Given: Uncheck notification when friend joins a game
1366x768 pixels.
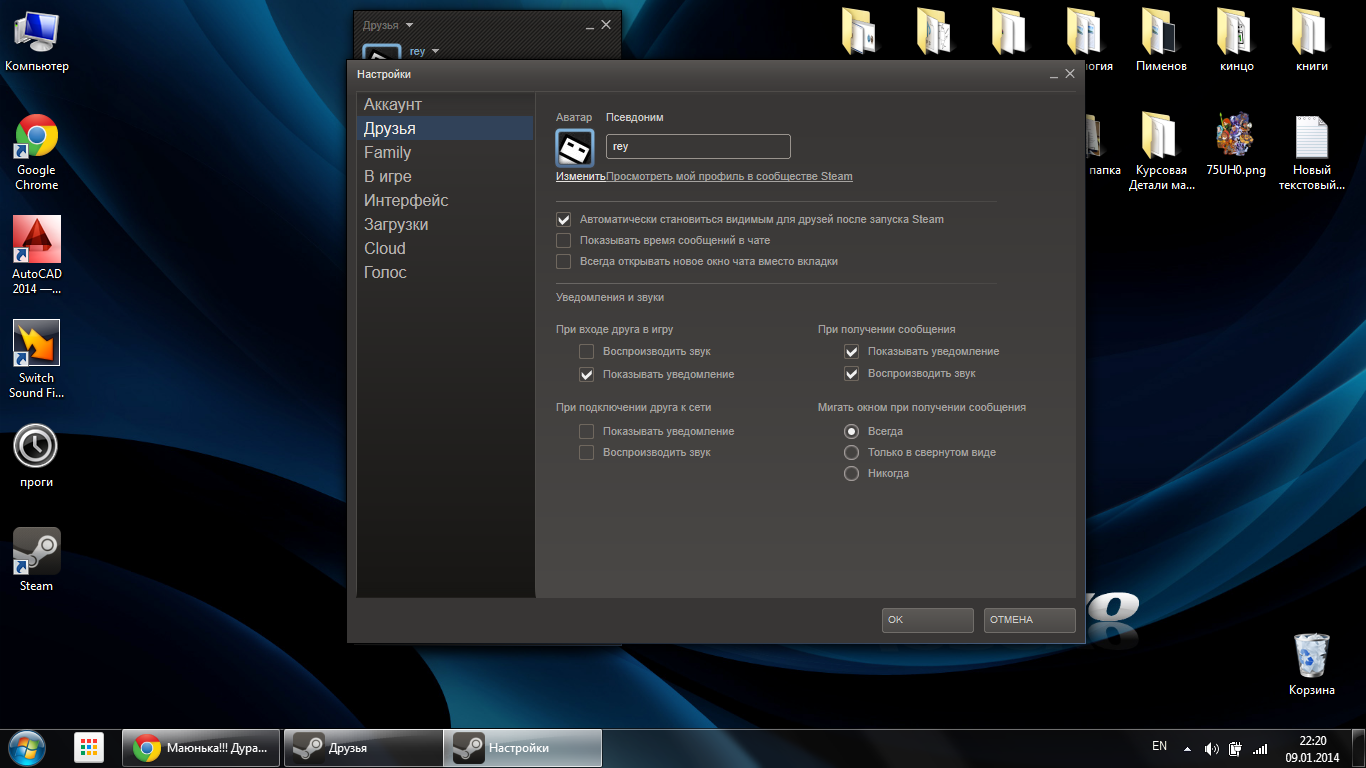Looking at the screenshot, I should [x=586, y=374].
